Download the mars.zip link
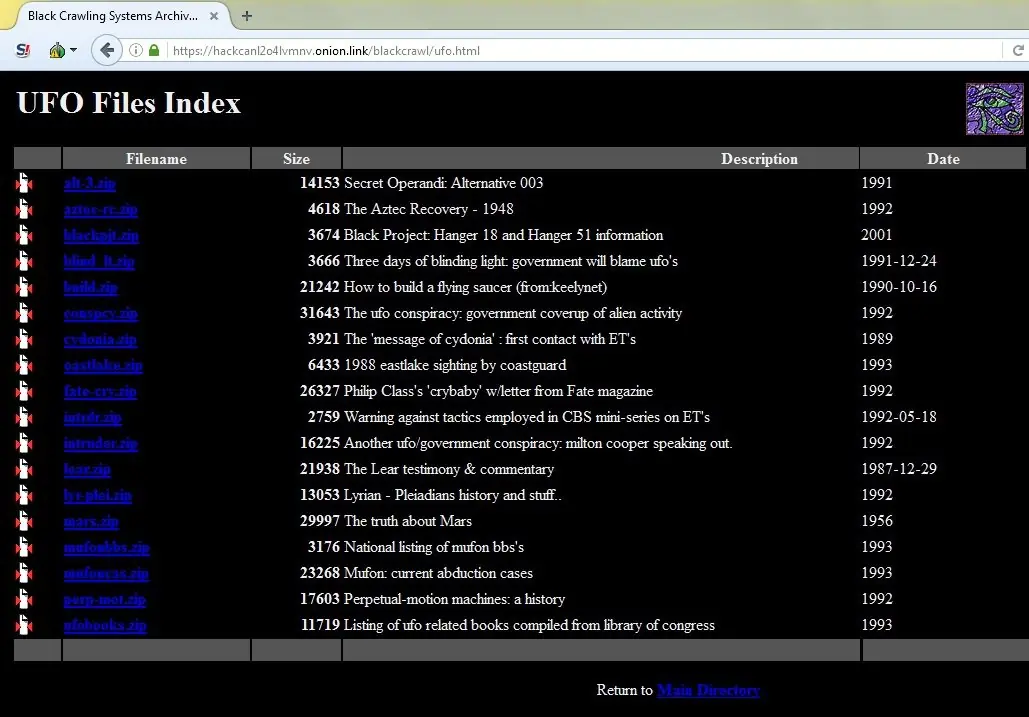Screen dimensions: 1029x717 91,521
